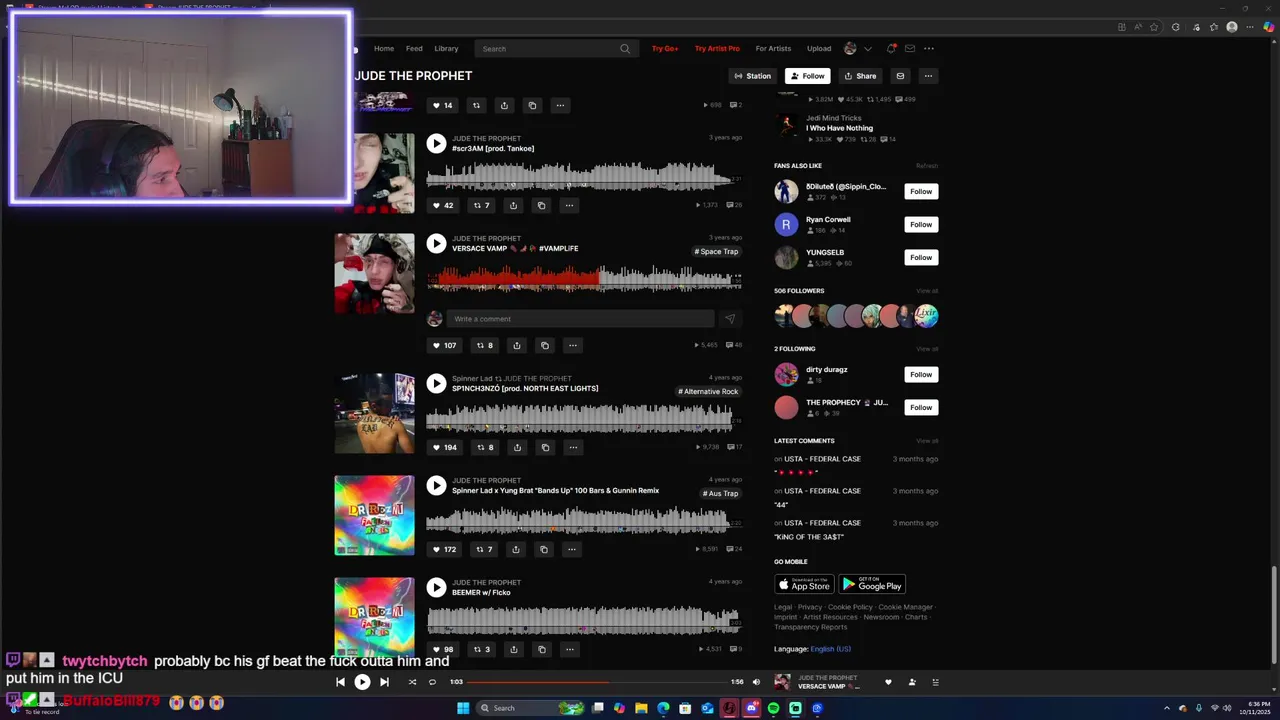
Task: Expand the user avatar dropdown arrow in the header
Action: (x=867, y=48)
